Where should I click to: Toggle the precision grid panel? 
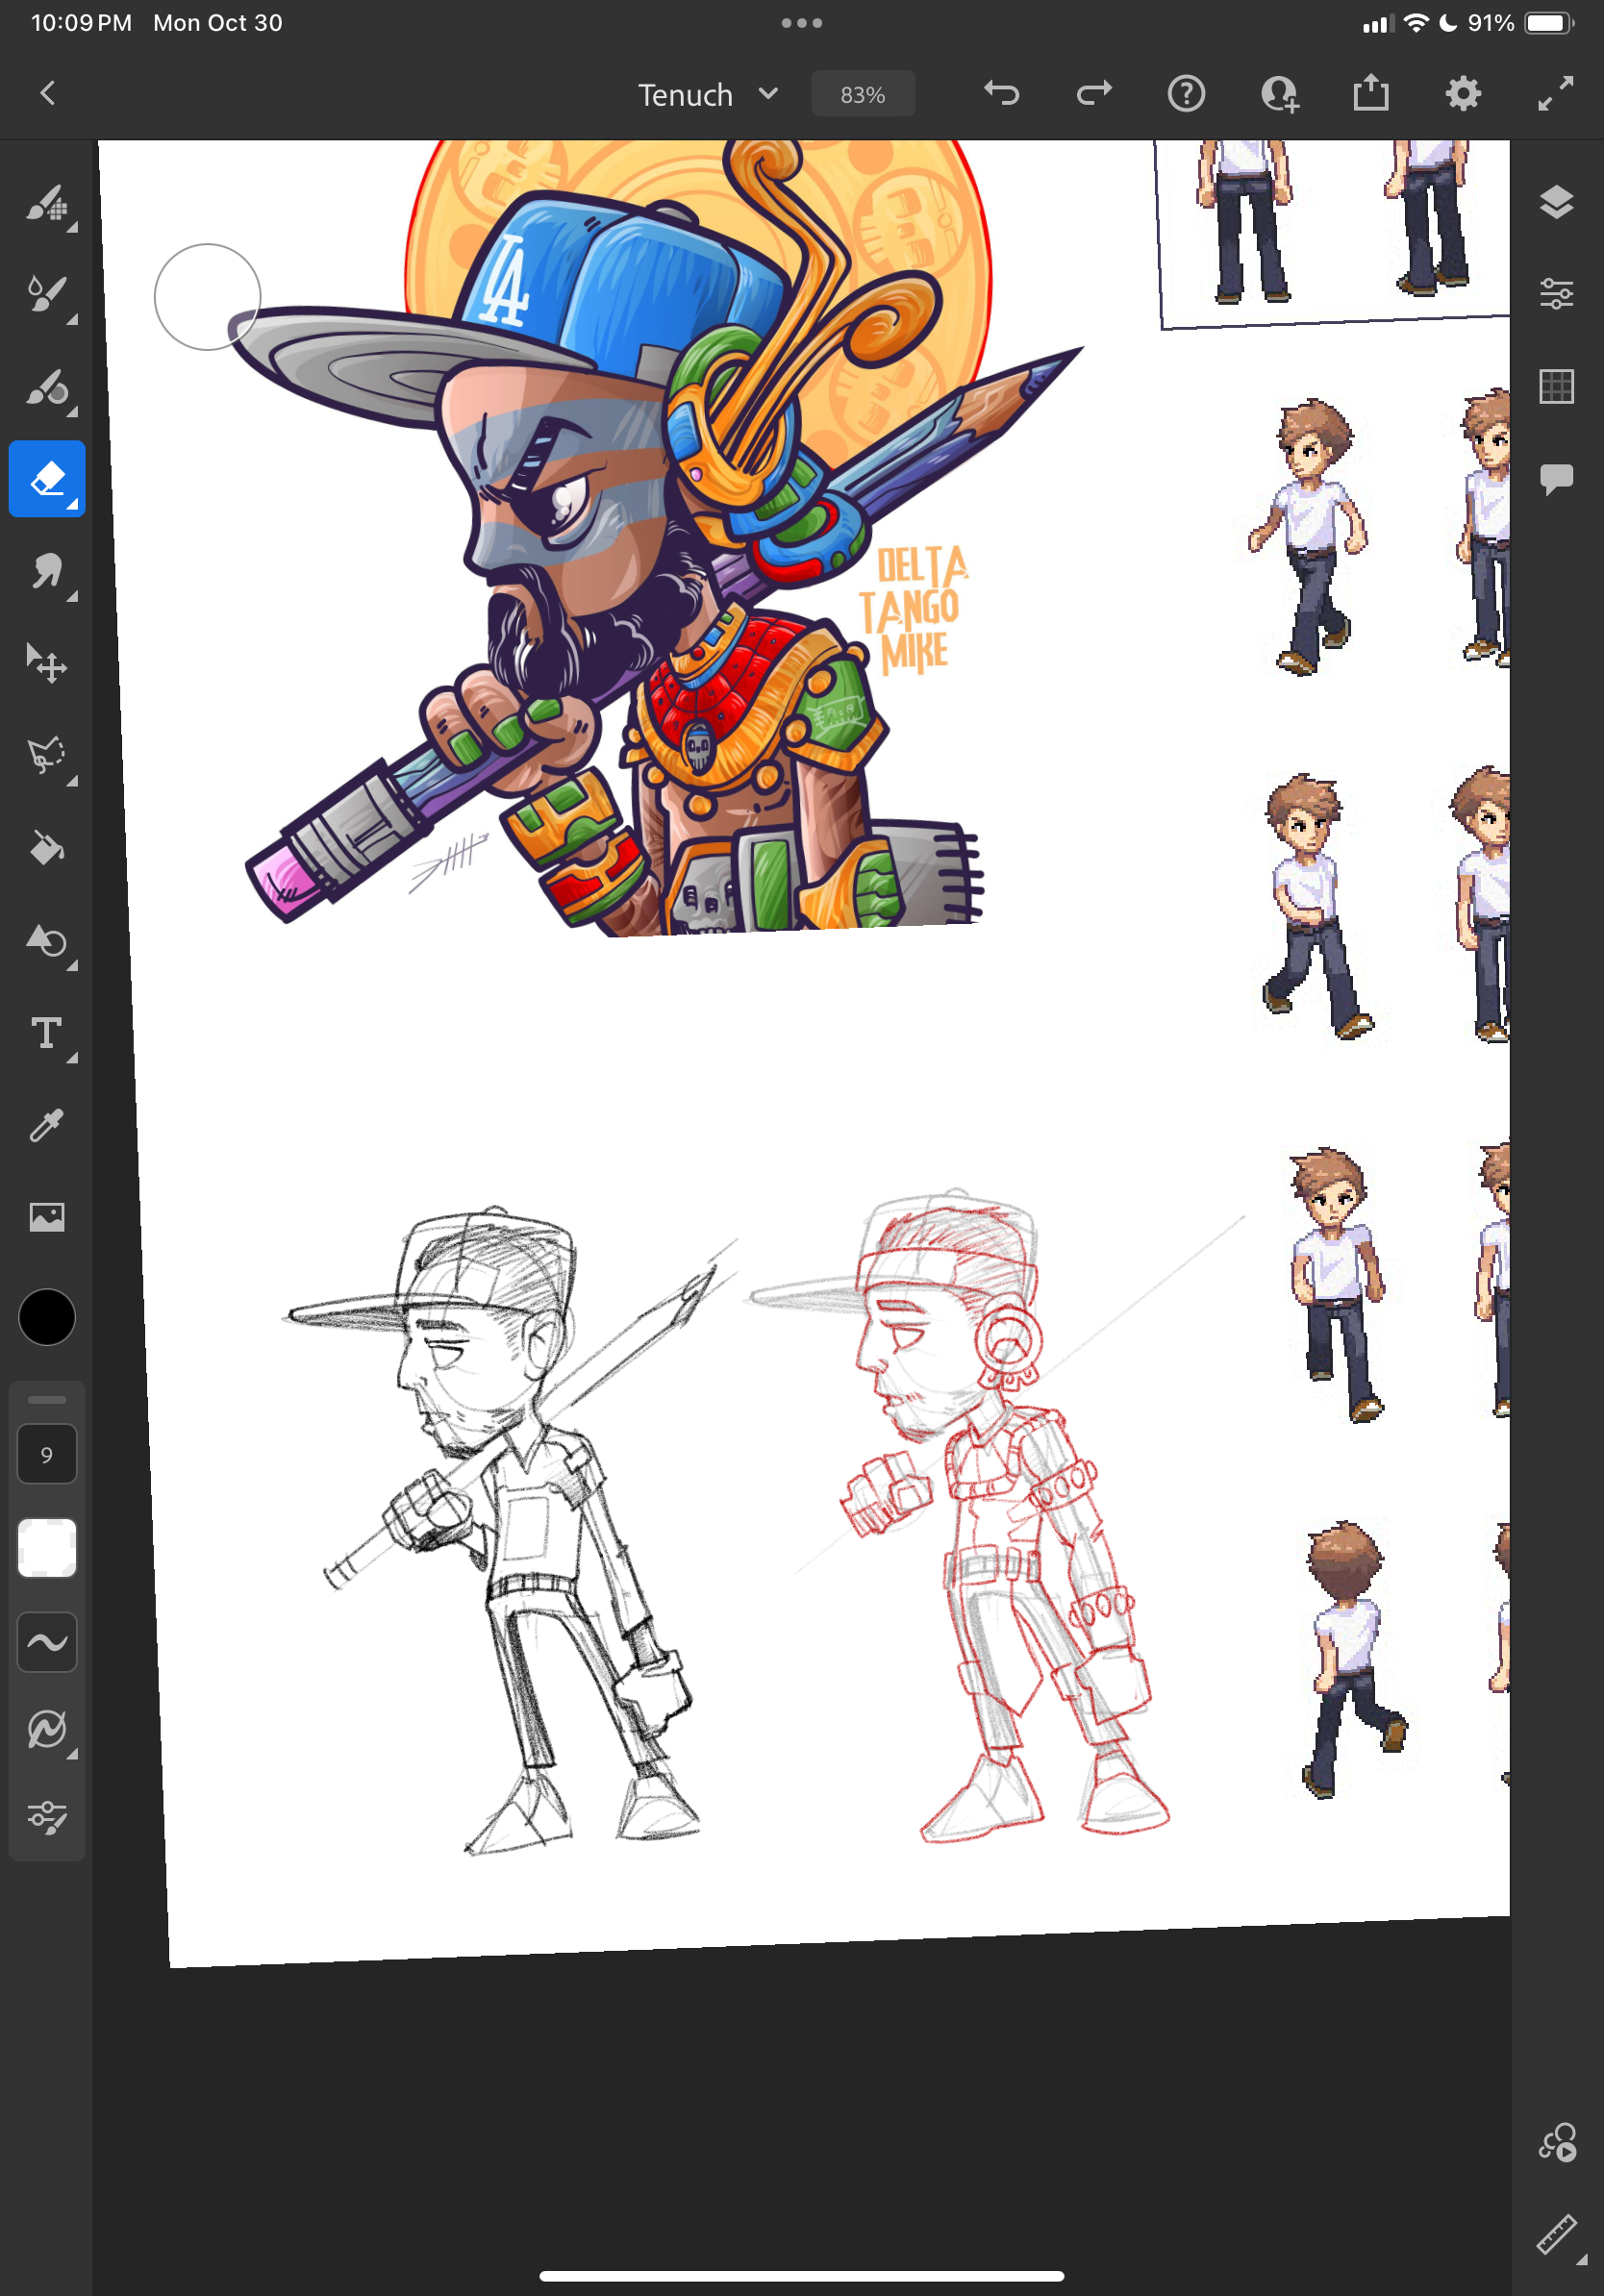click(1556, 386)
